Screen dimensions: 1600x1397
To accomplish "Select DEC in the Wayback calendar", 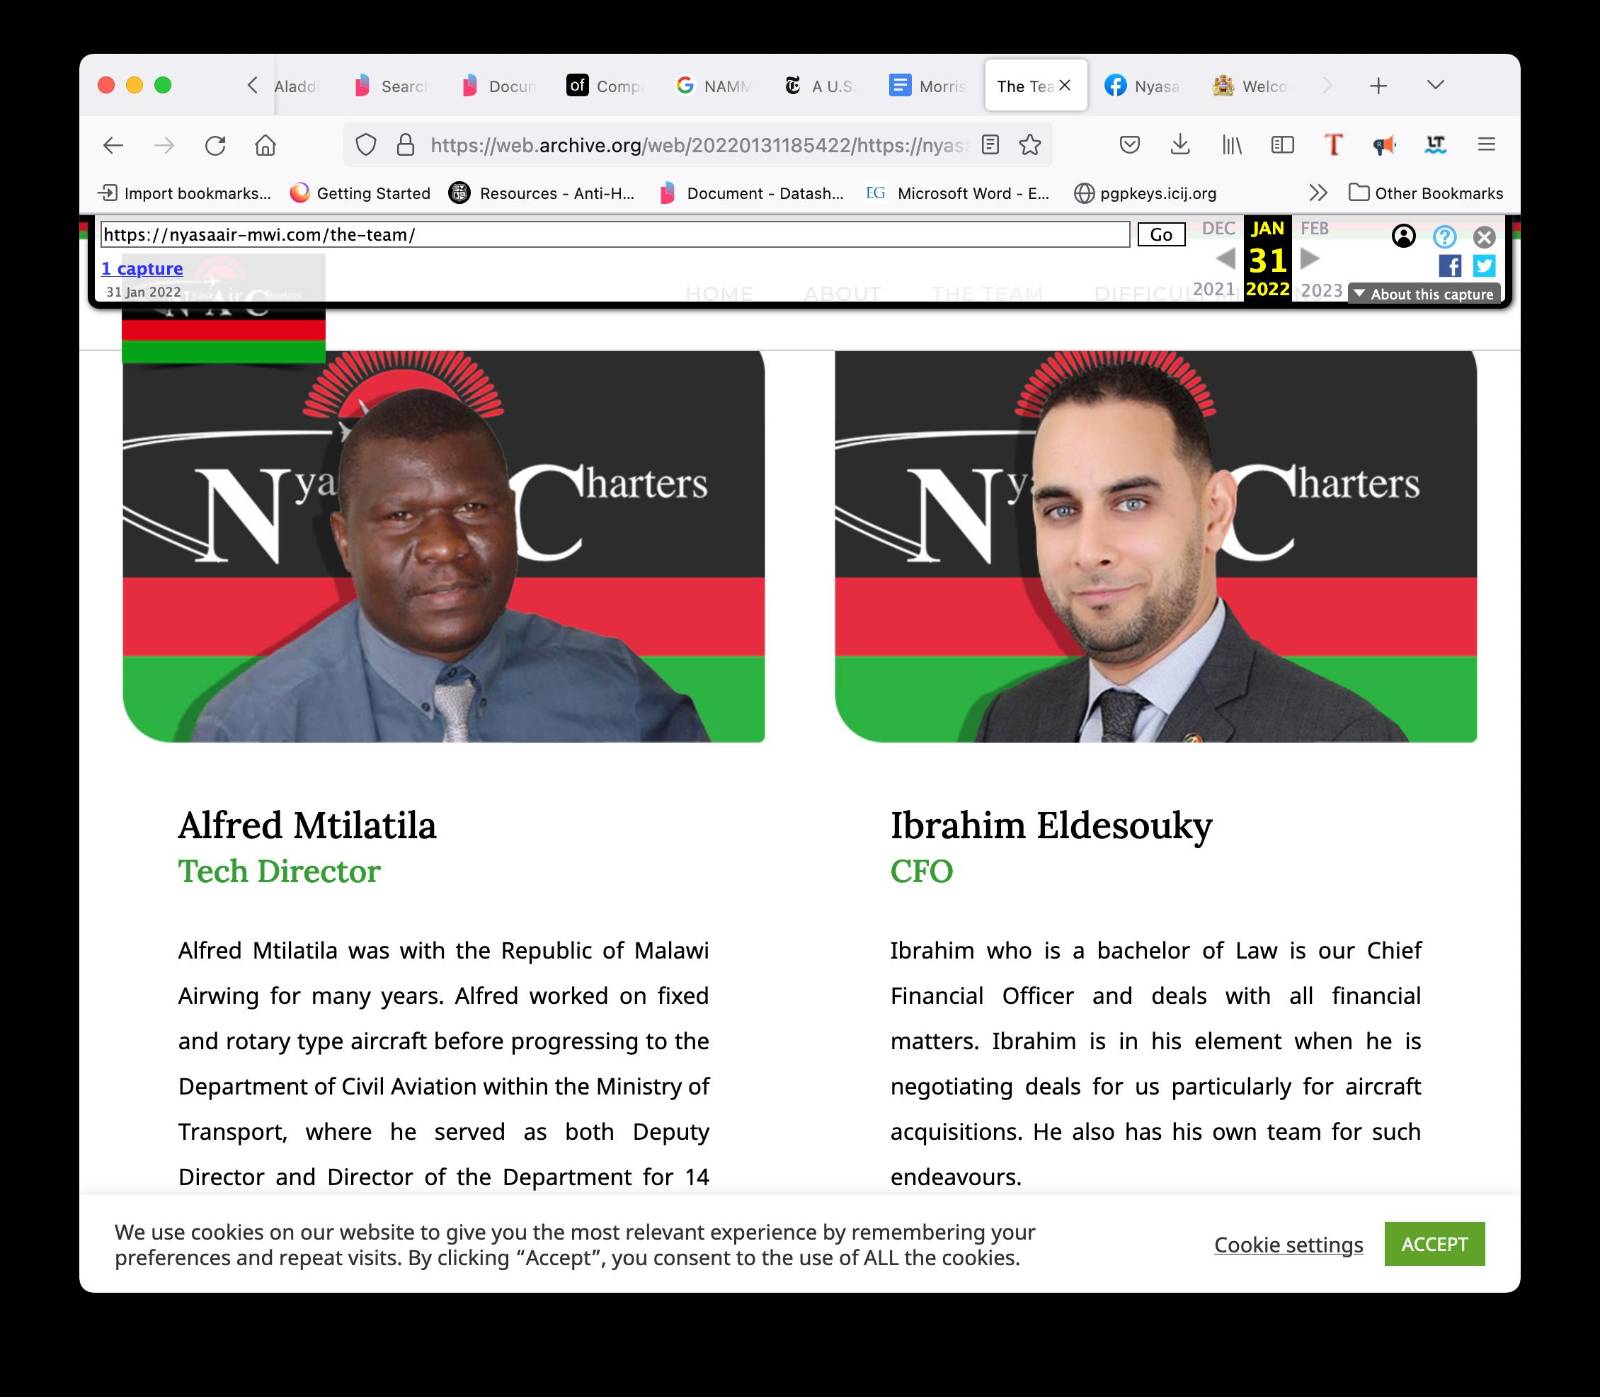I will click(x=1218, y=228).
